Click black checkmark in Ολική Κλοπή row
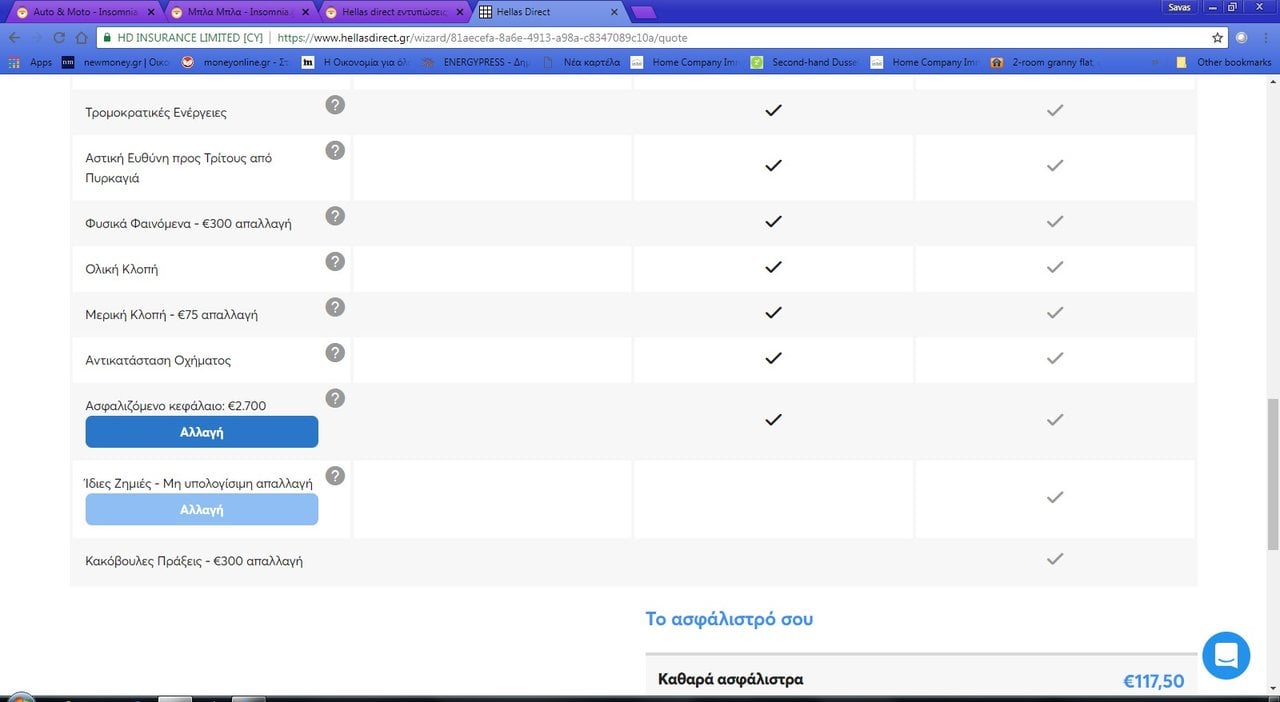Viewport: 1280px width, 702px height. 773,267
